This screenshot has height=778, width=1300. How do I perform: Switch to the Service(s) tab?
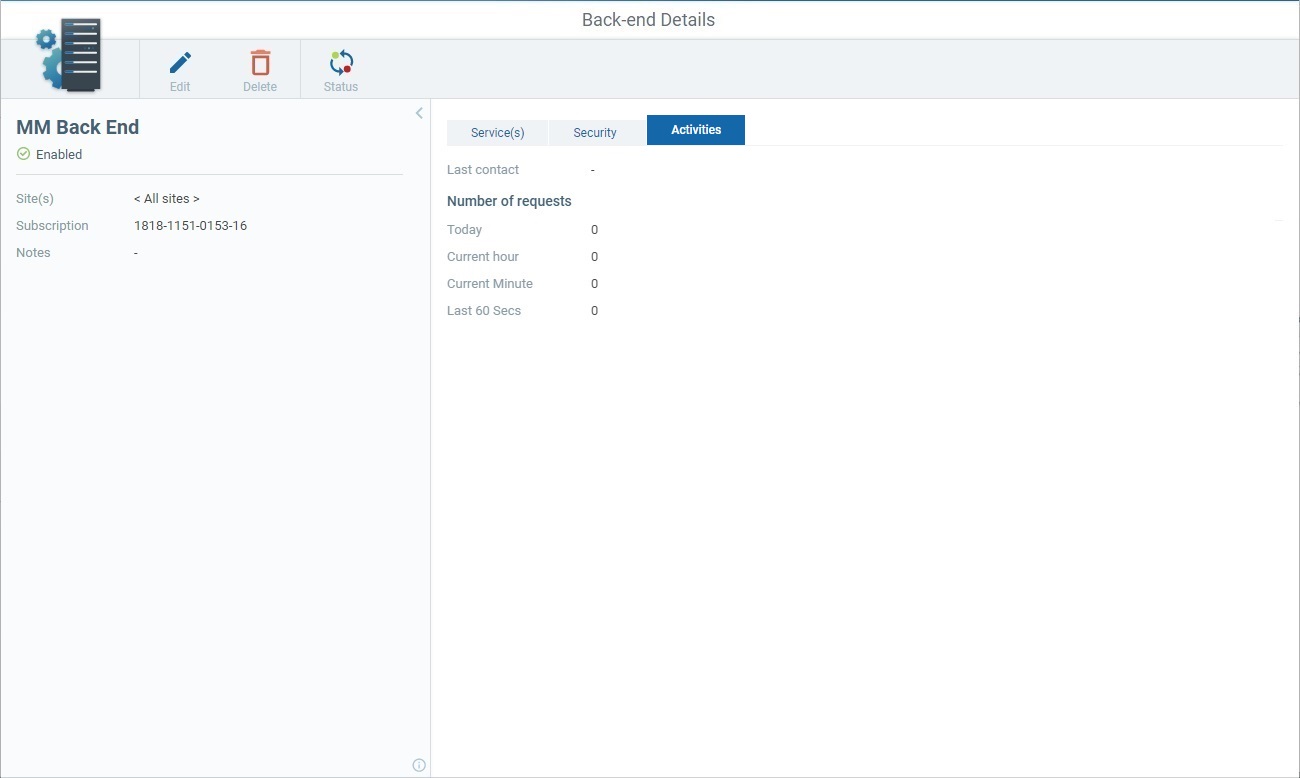click(x=497, y=131)
